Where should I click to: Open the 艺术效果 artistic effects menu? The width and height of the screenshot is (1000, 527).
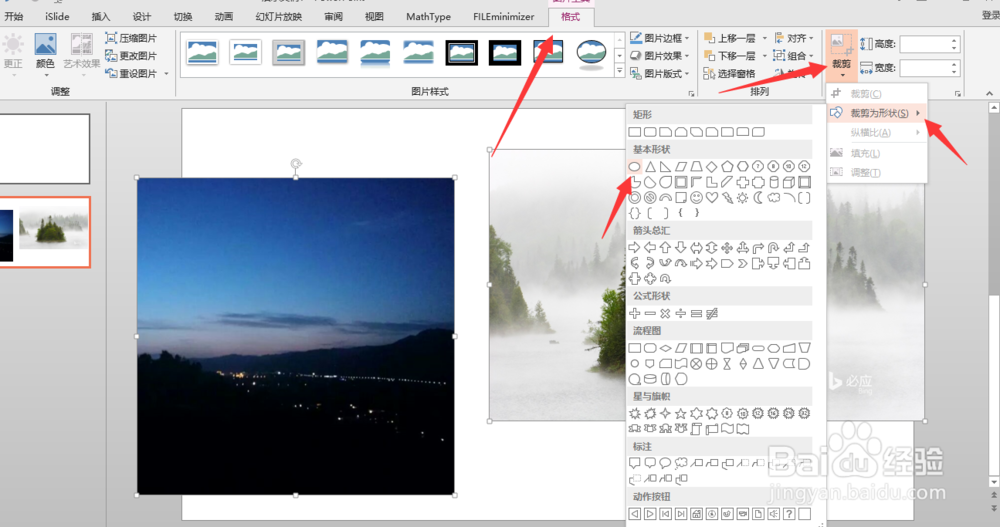coord(82,53)
